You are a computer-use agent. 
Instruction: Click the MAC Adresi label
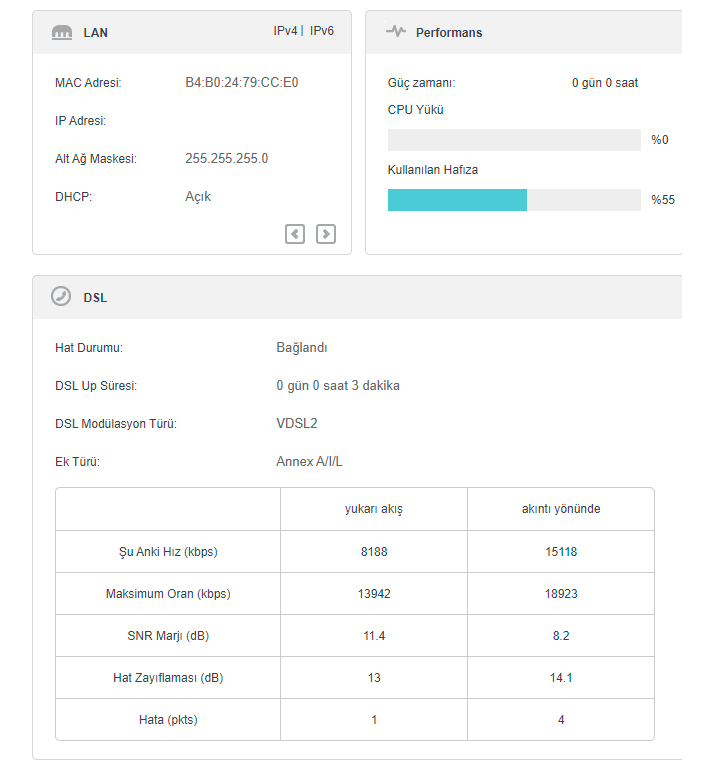(88, 82)
